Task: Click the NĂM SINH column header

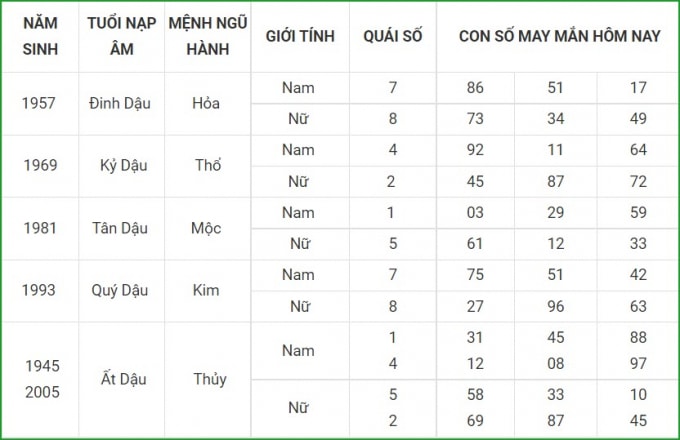Action: [40, 36]
